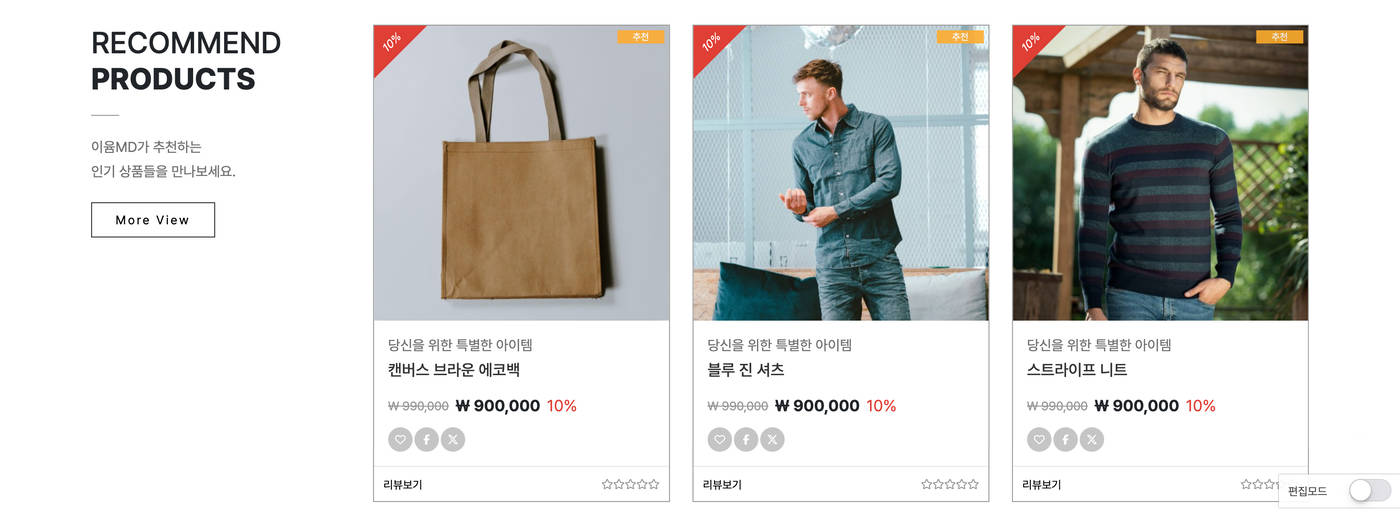Click the heart wishlist icon for 캔버스 브라운 에코백
Screen dimensions: 1400x521
(400, 439)
